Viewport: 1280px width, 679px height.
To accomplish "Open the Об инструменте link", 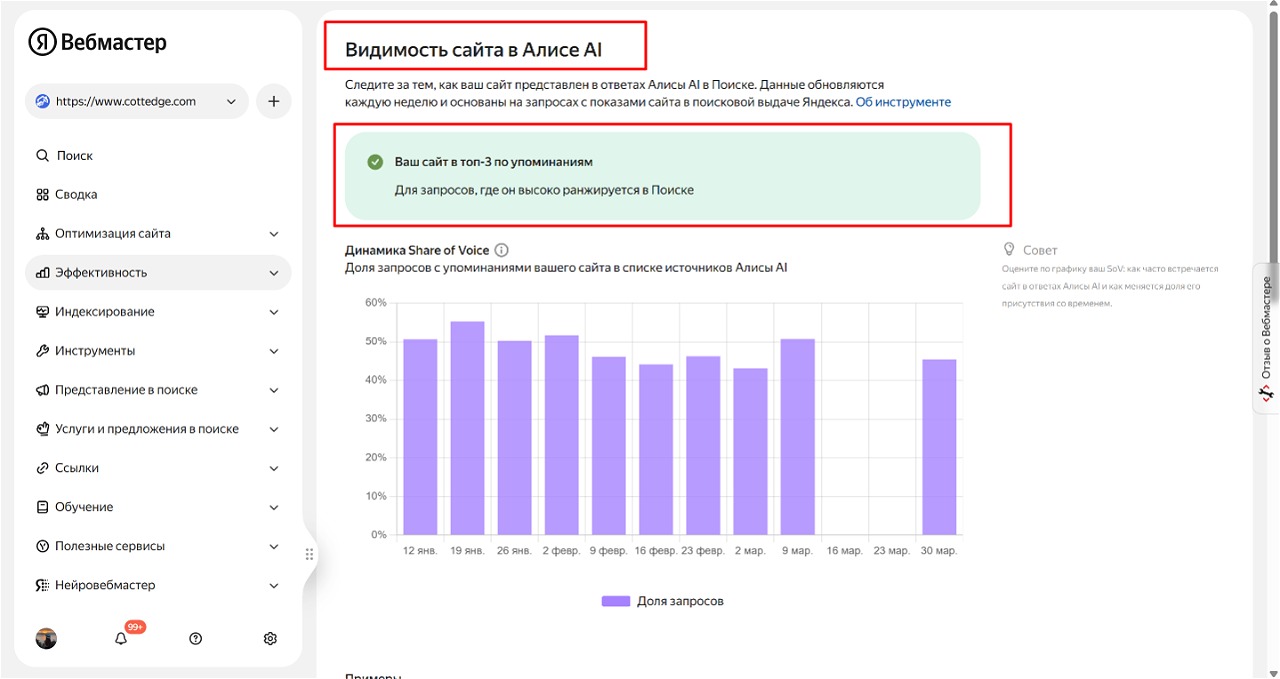I will [x=903, y=102].
